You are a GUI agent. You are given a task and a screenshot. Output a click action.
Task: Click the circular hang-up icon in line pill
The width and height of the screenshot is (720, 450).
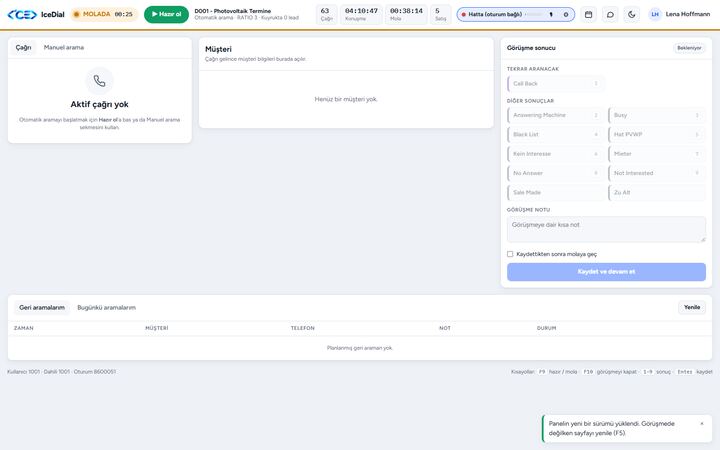coord(566,14)
